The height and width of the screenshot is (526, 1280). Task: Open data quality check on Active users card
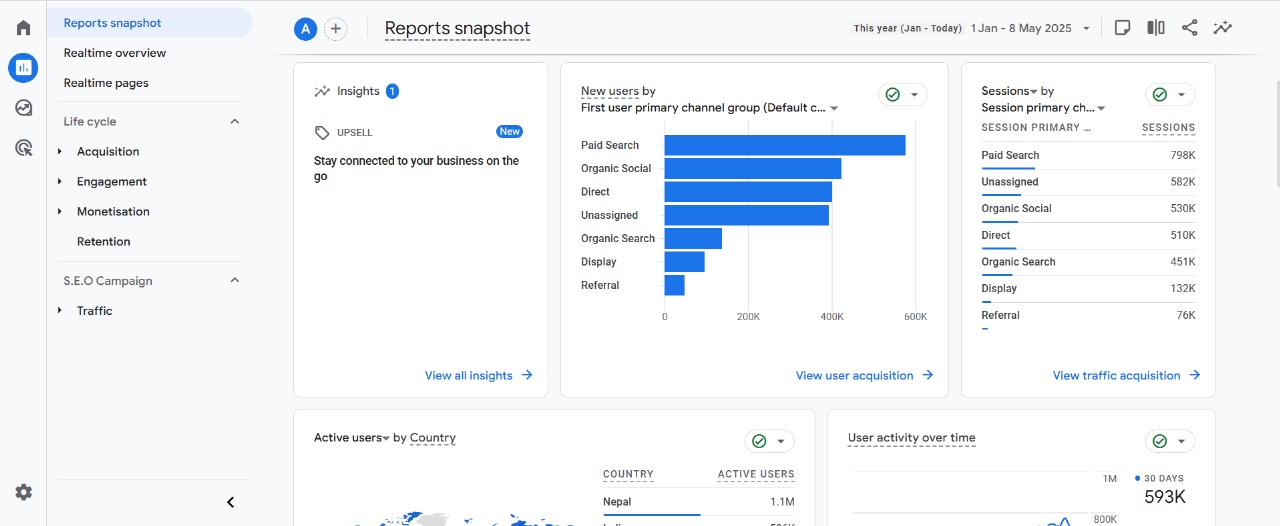point(769,441)
